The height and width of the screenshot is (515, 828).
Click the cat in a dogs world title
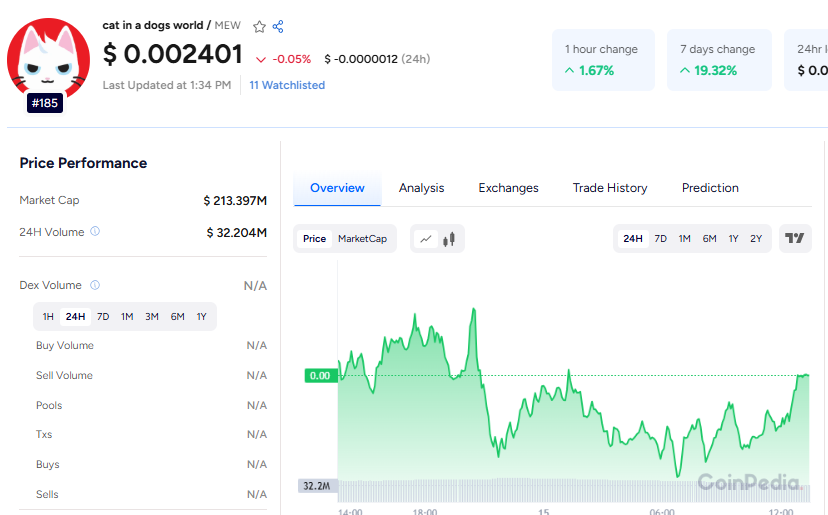tap(153, 25)
